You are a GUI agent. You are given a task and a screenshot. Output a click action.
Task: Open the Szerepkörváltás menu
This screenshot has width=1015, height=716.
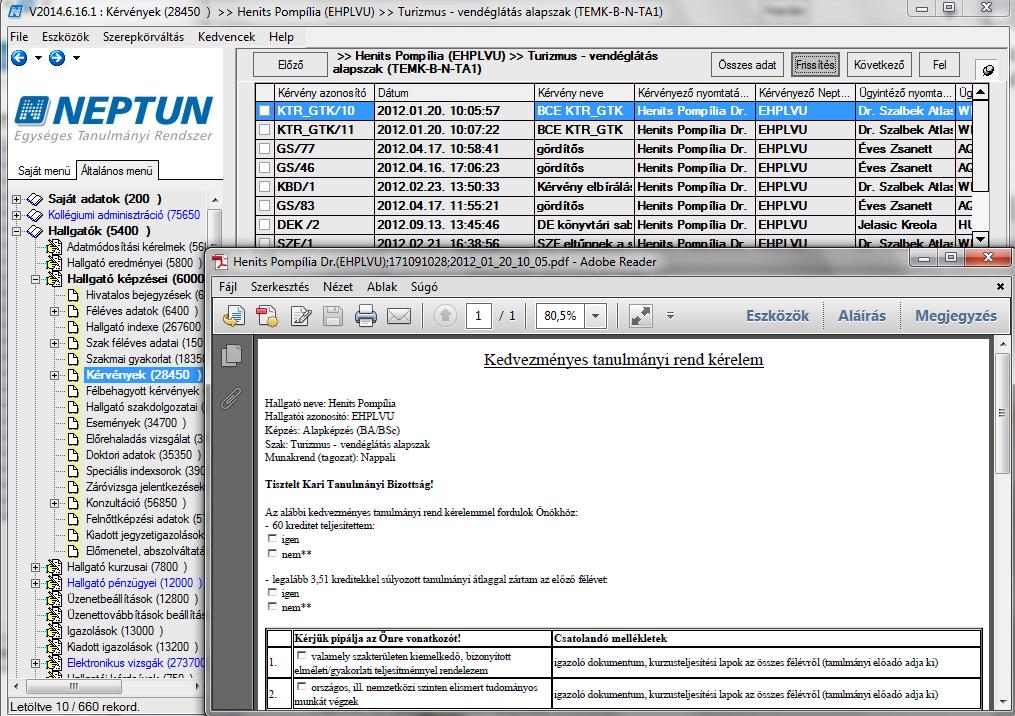[x=143, y=37]
